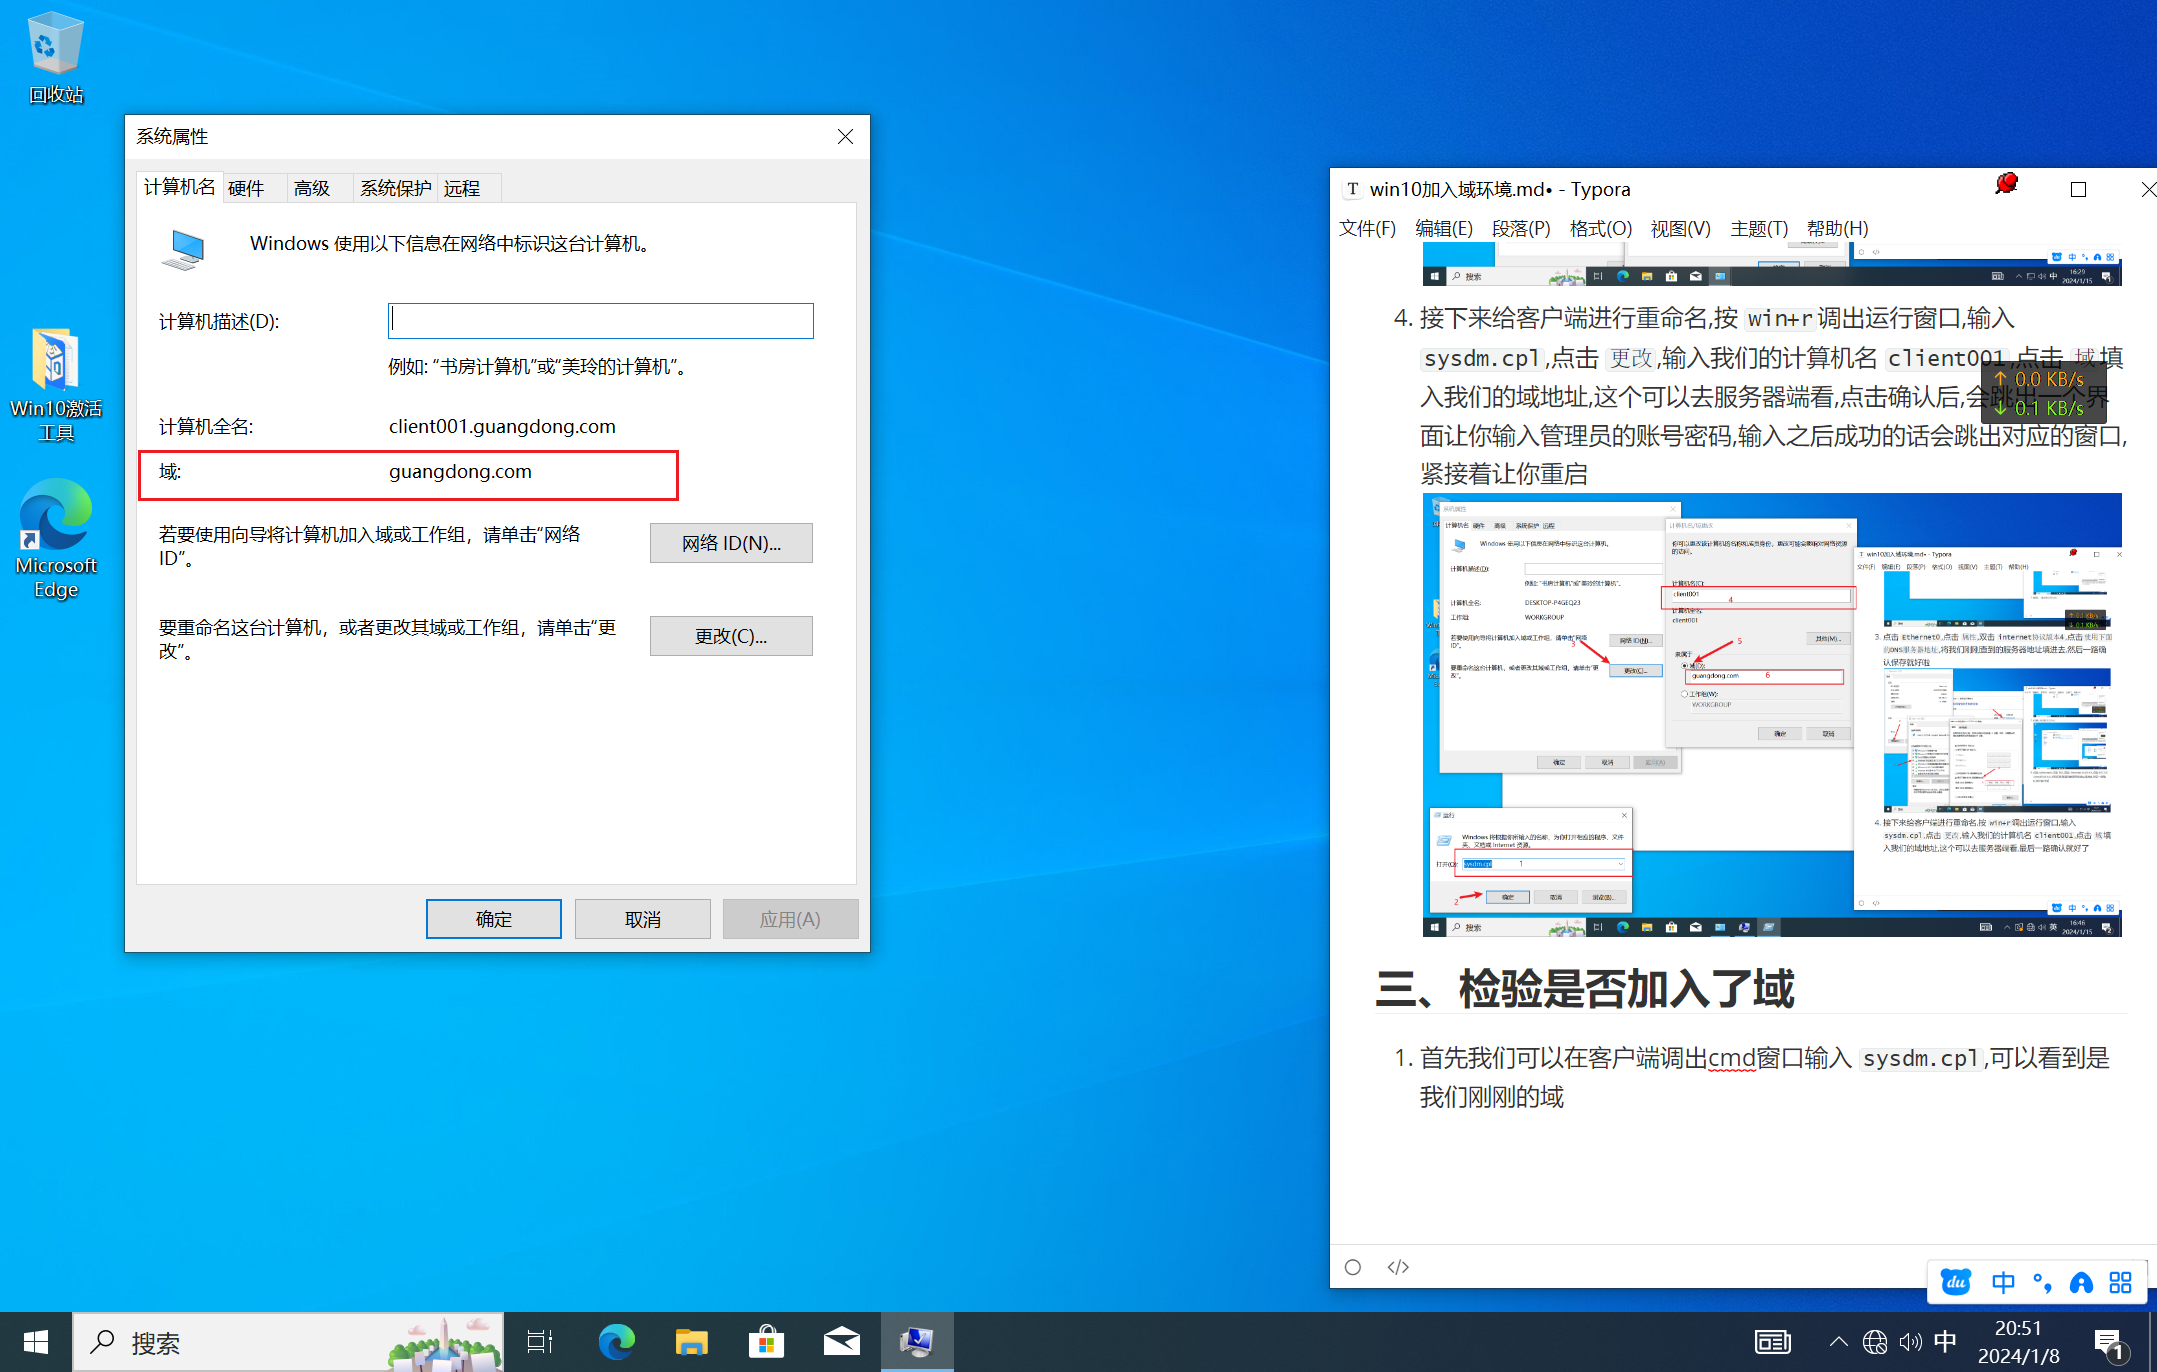Toggle the taskbar IME language indicator
The height and width of the screenshot is (1372, 2157).
(1945, 1342)
